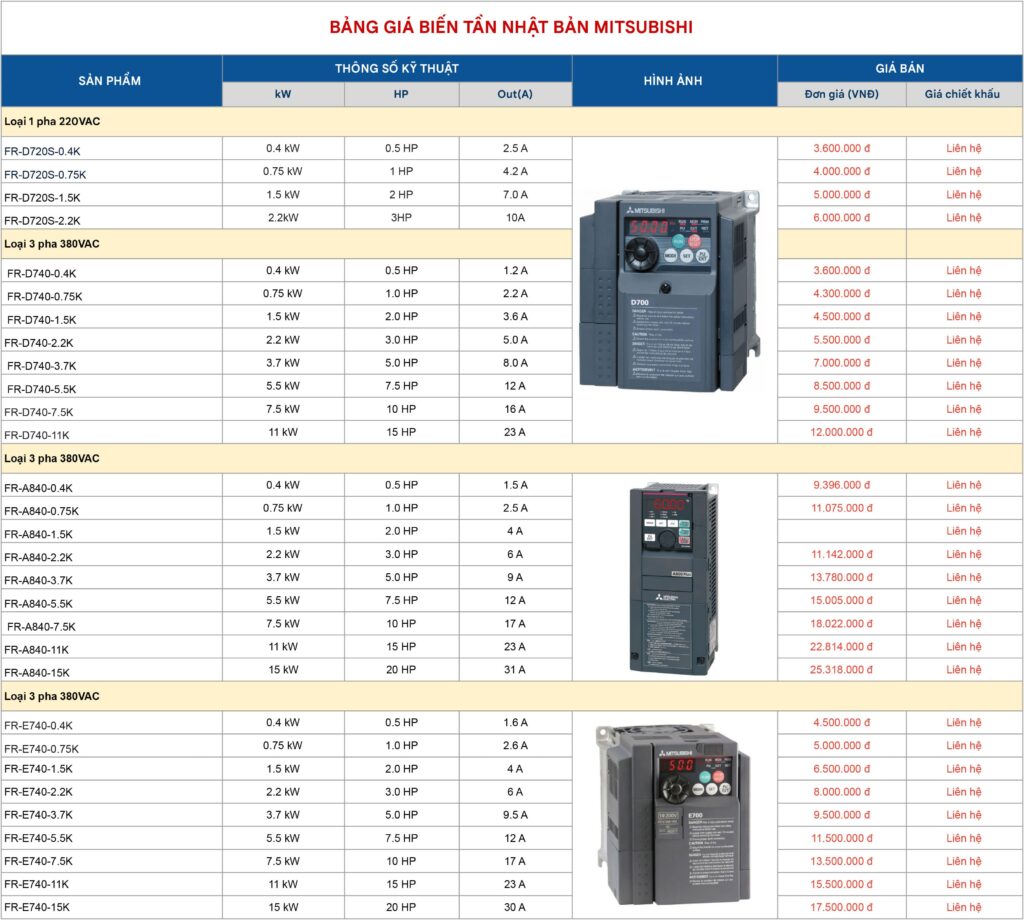The image size is (1024, 920).
Task: Select the 25.318.000 đ price cell
Action: pyautogui.click(x=841, y=670)
